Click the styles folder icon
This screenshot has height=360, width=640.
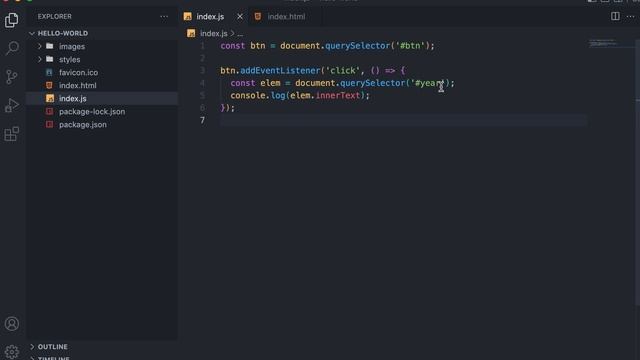coord(49,59)
